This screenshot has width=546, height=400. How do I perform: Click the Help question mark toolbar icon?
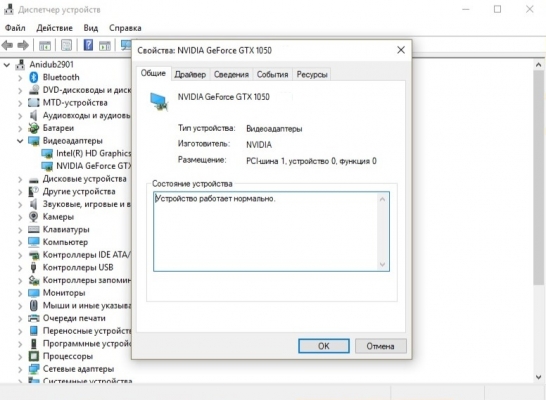click(x=88, y=45)
